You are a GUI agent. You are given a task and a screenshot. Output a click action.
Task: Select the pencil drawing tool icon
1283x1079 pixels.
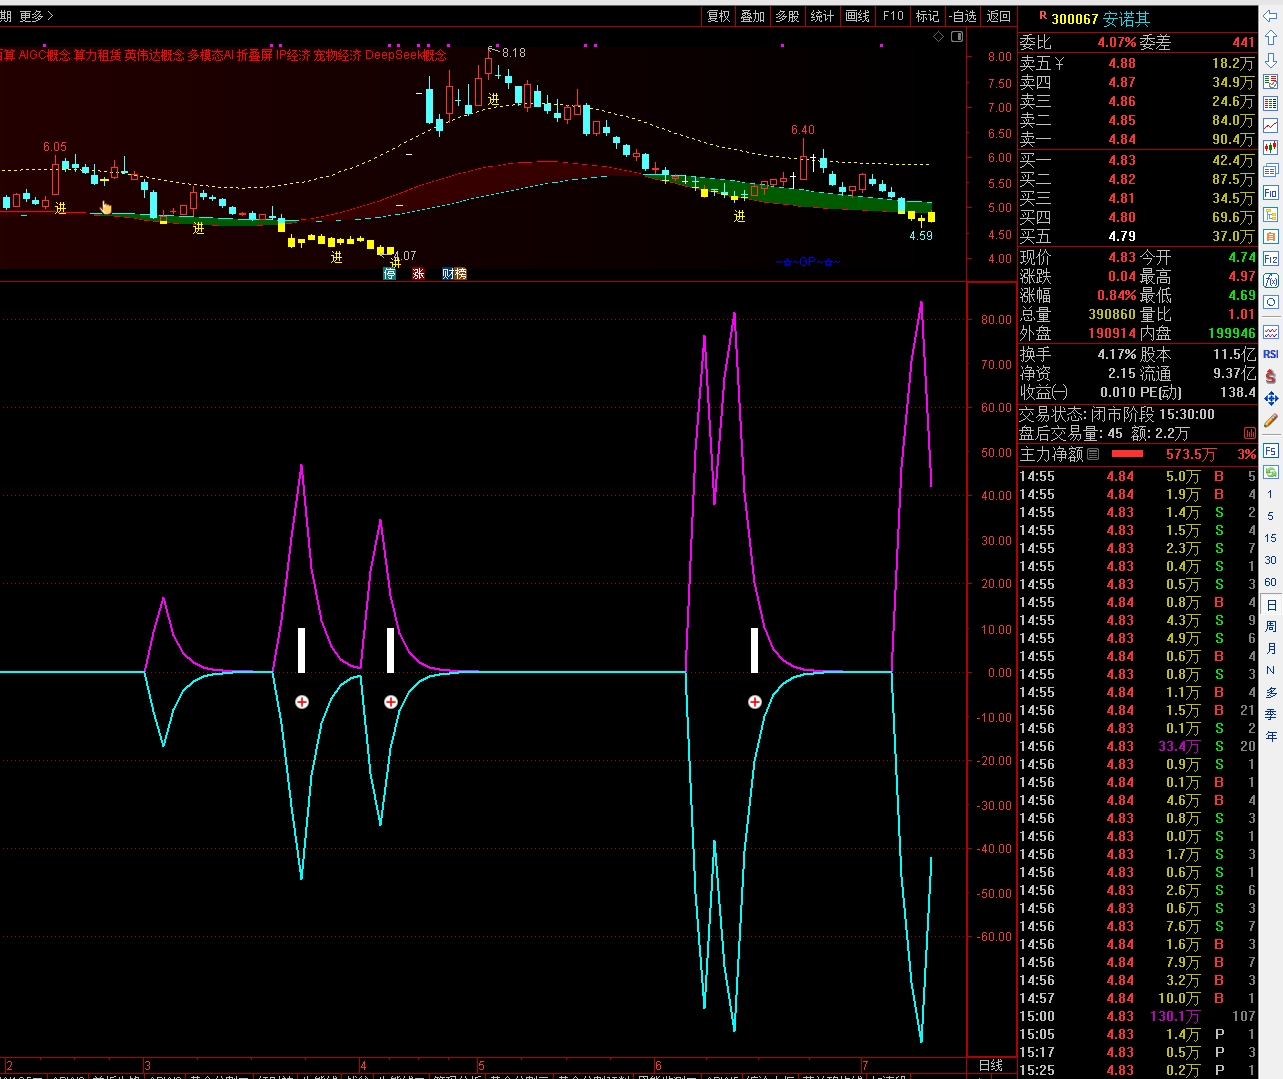1271,421
